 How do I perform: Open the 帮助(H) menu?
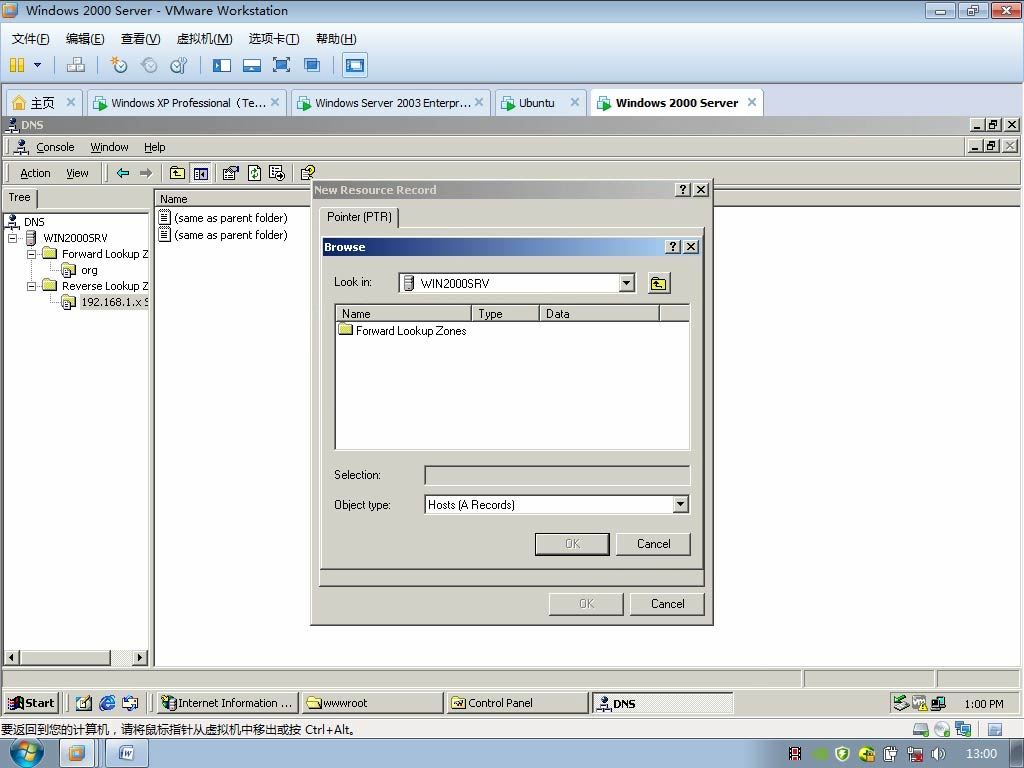tap(336, 39)
